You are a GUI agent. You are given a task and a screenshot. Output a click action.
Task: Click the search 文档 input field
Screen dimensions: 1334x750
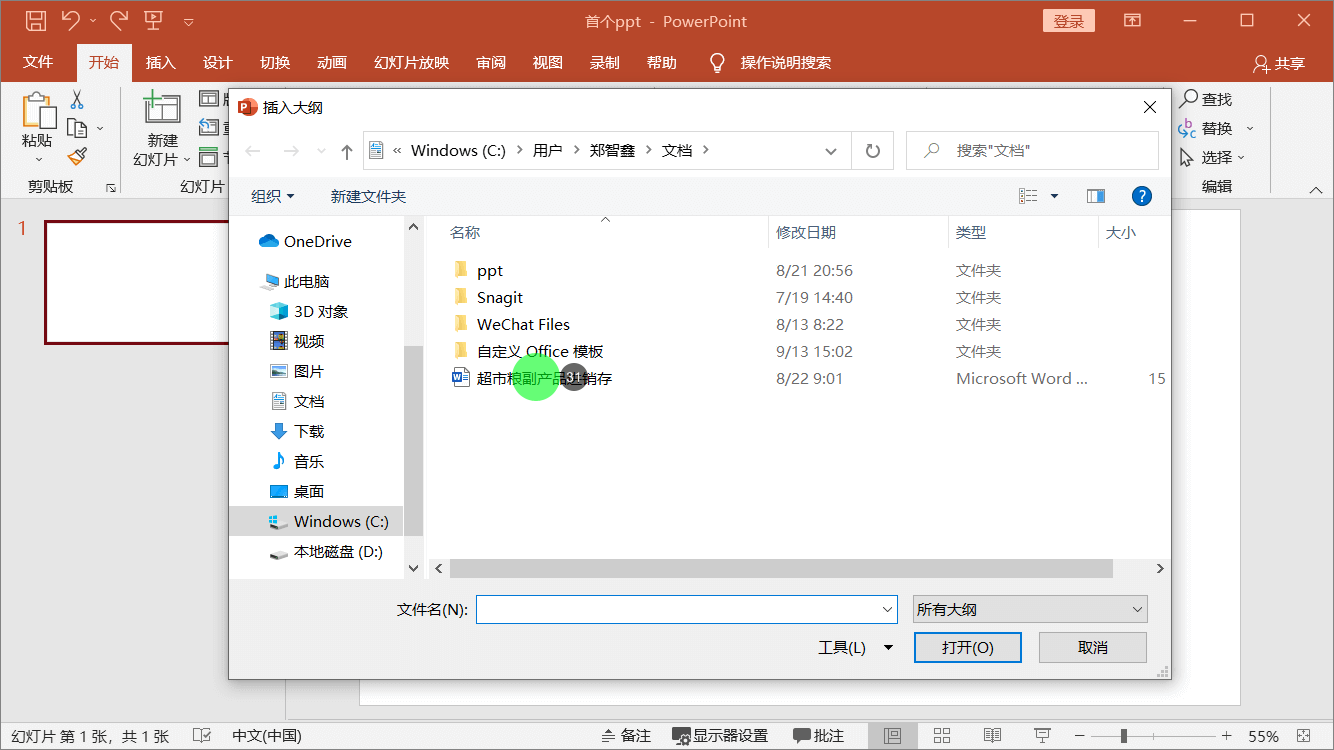click(x=1032, y=151)
